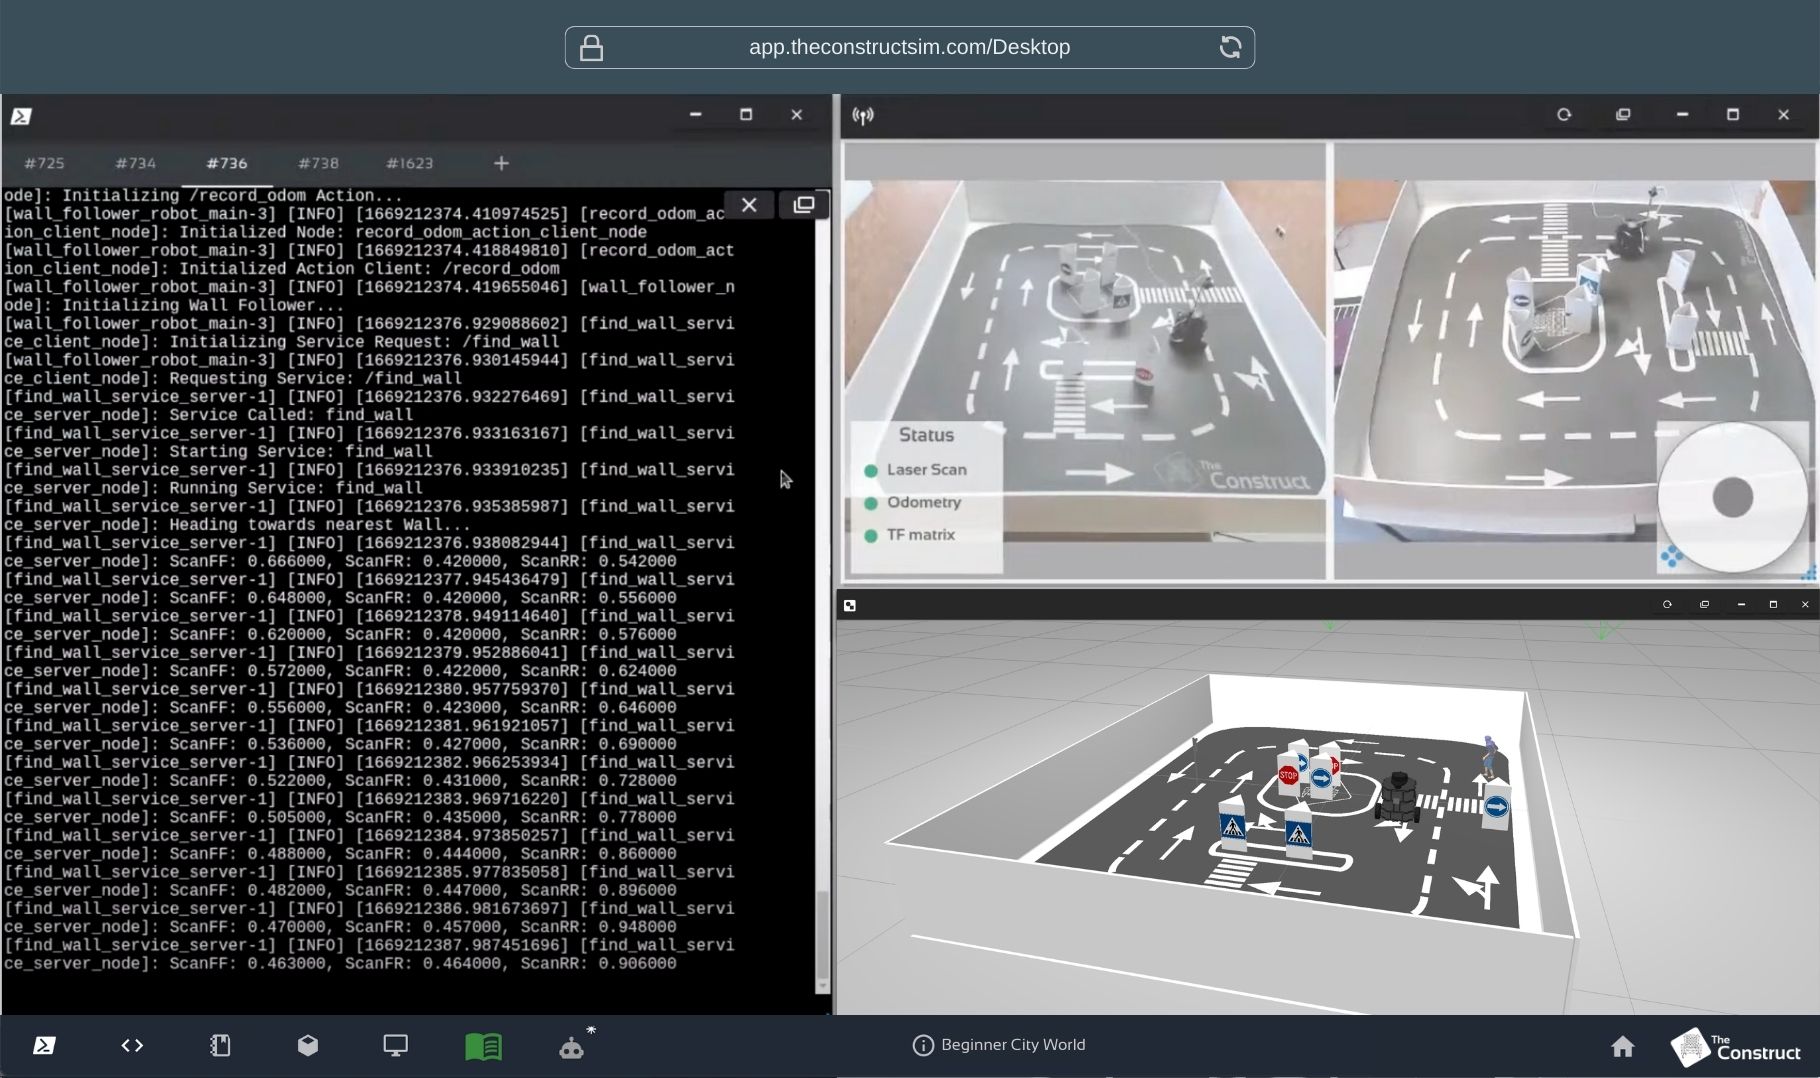Open the robot connection icon in toolbar
This screenshot has height=1078, width=1820.
572,1046
